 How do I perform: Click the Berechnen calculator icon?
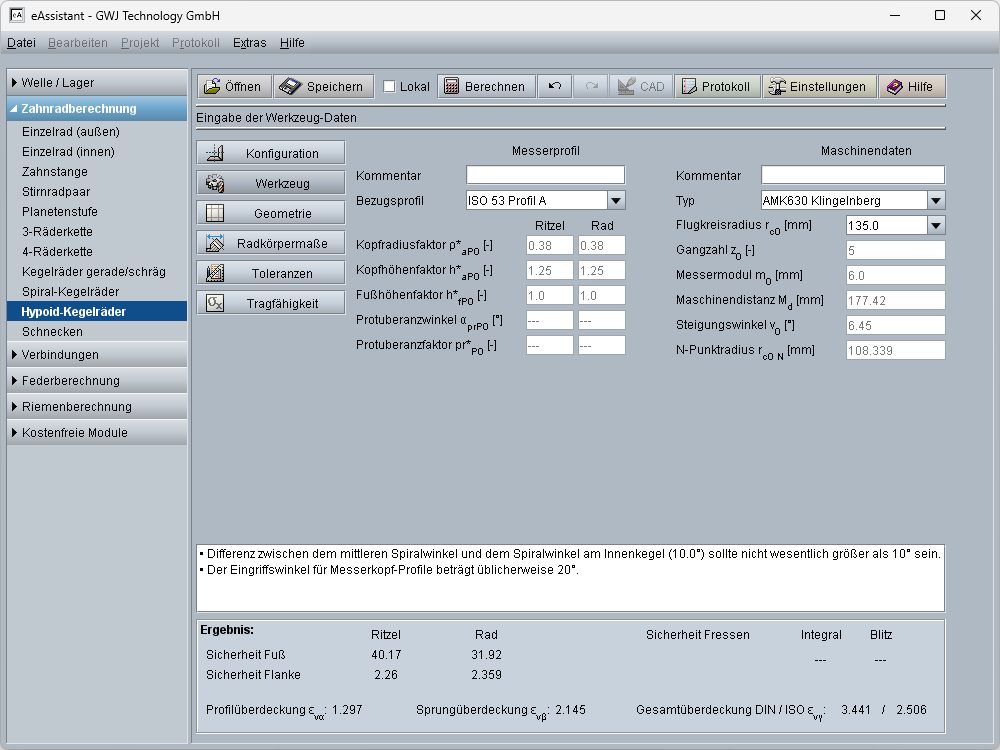pyautogui.click(x=451, y=87)
